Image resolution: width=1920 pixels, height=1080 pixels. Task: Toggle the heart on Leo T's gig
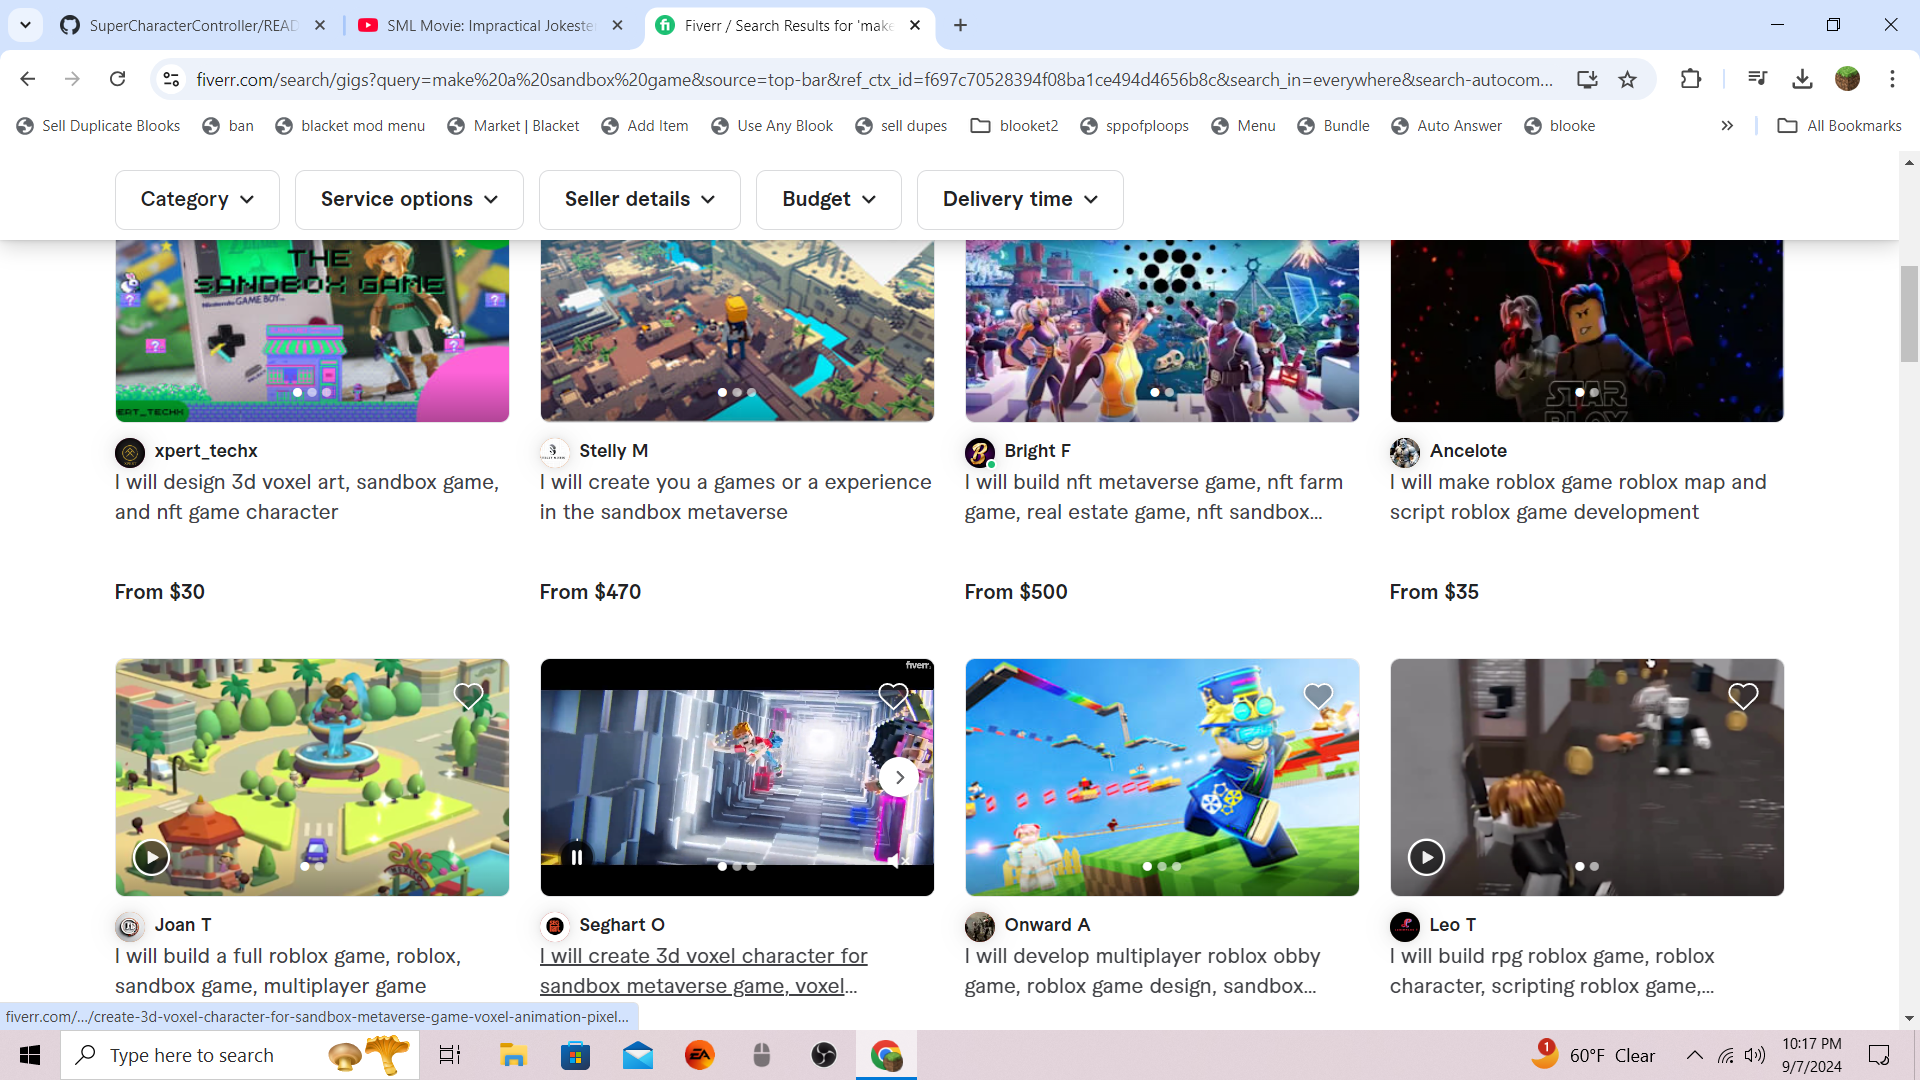pos(1743,696)
